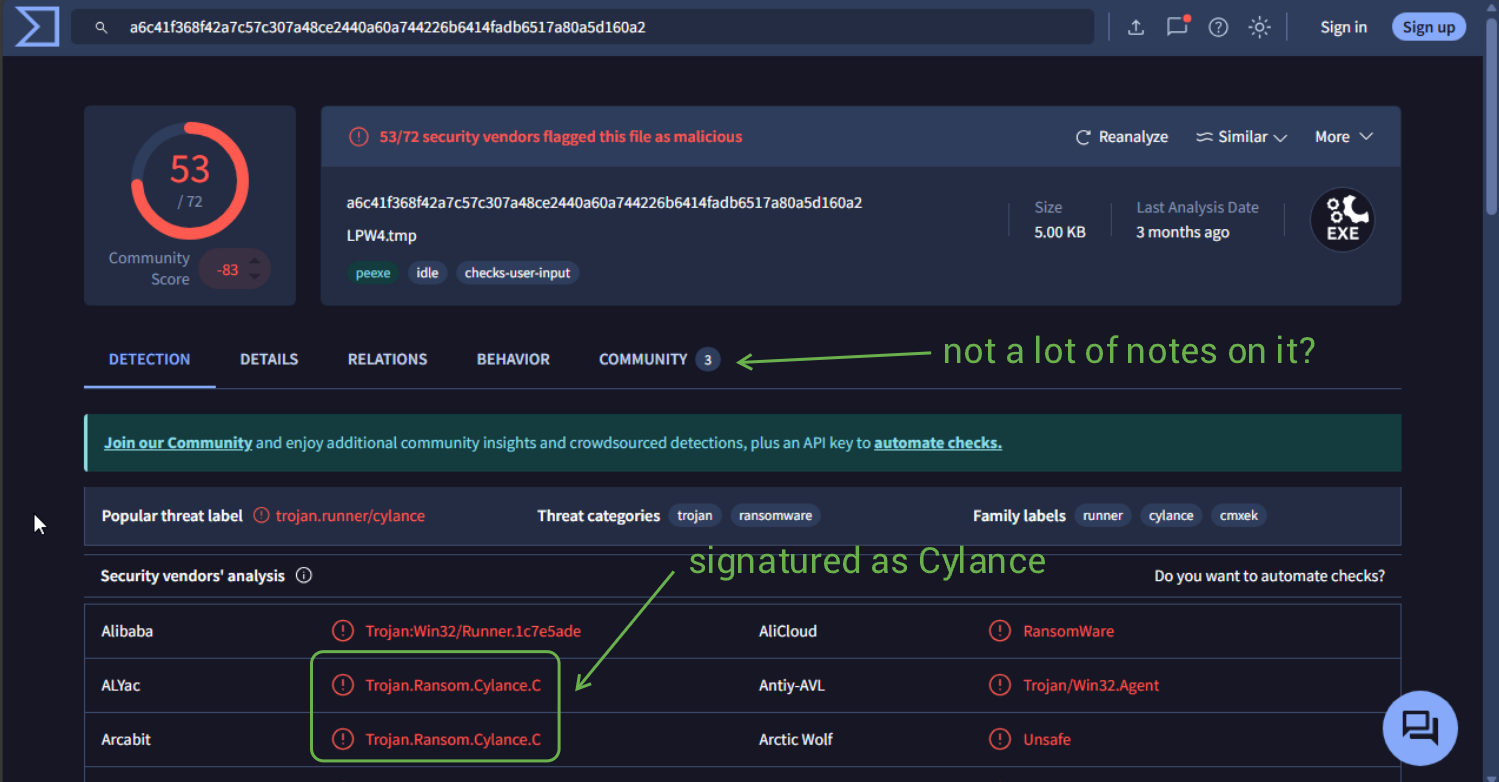1499x782 pixels.
Task: Follow the Join our Community link
Action: [178, 443]
